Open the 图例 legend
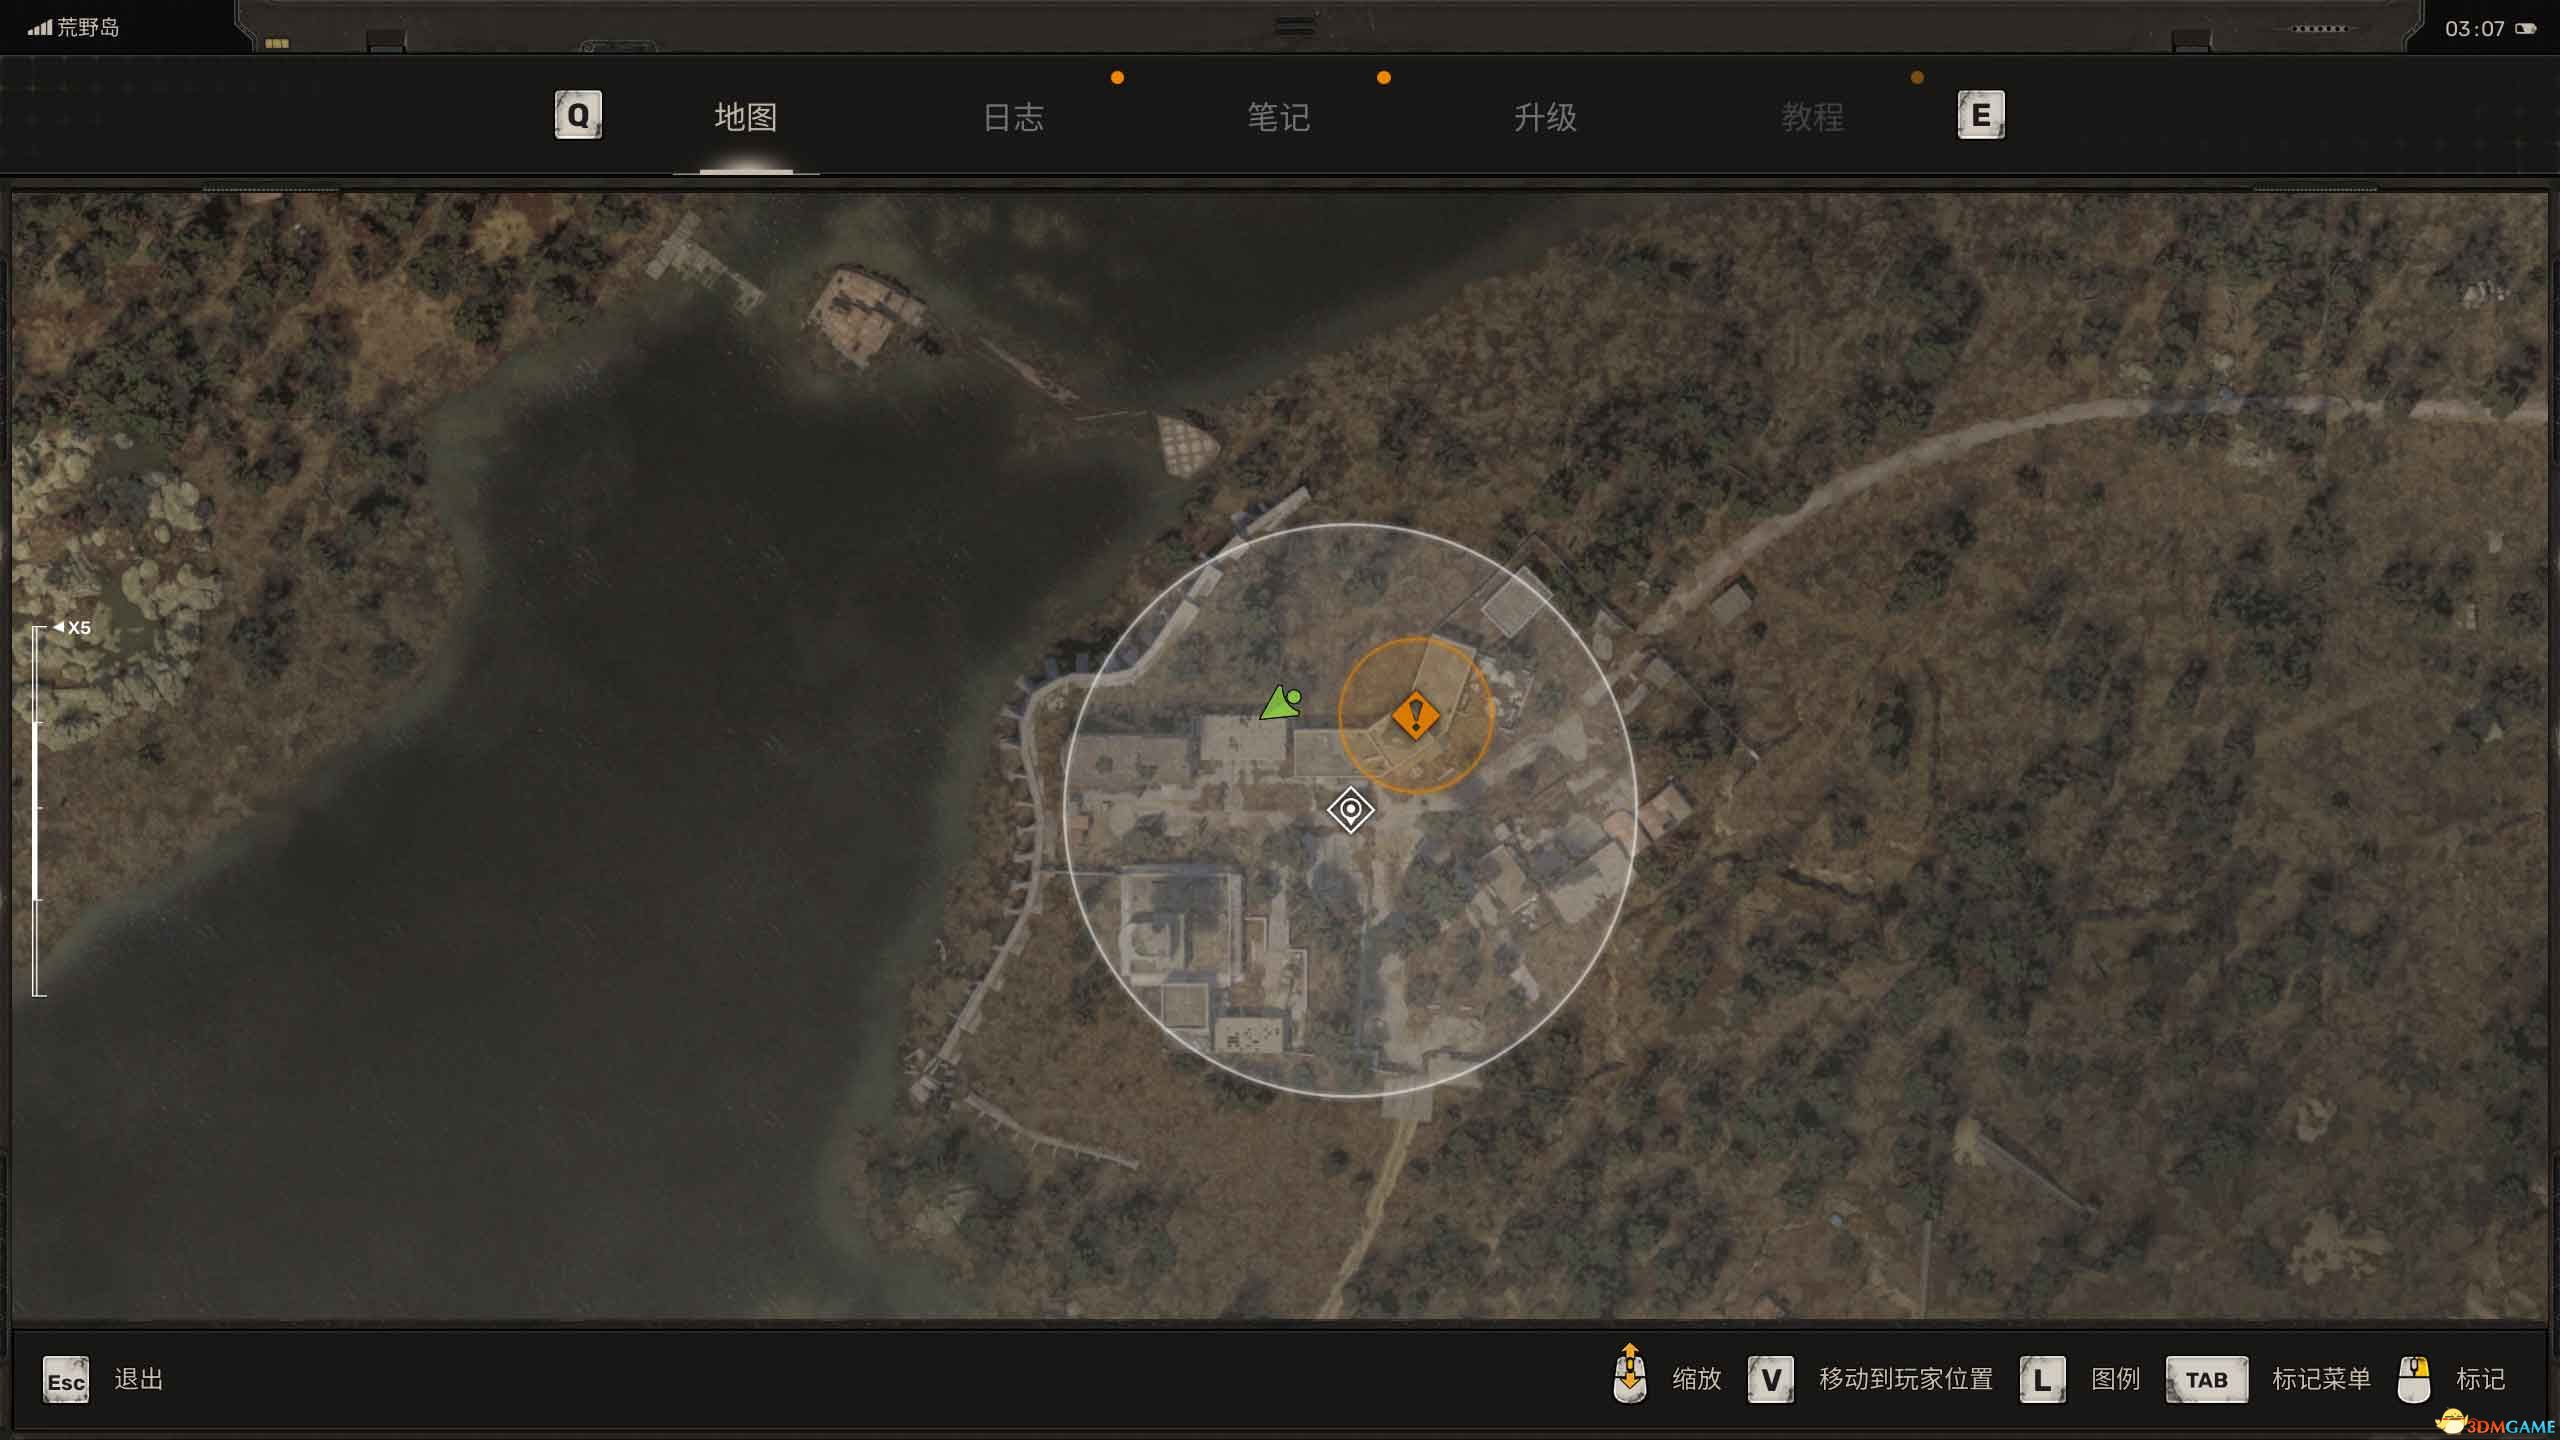 (2116, 1379)
